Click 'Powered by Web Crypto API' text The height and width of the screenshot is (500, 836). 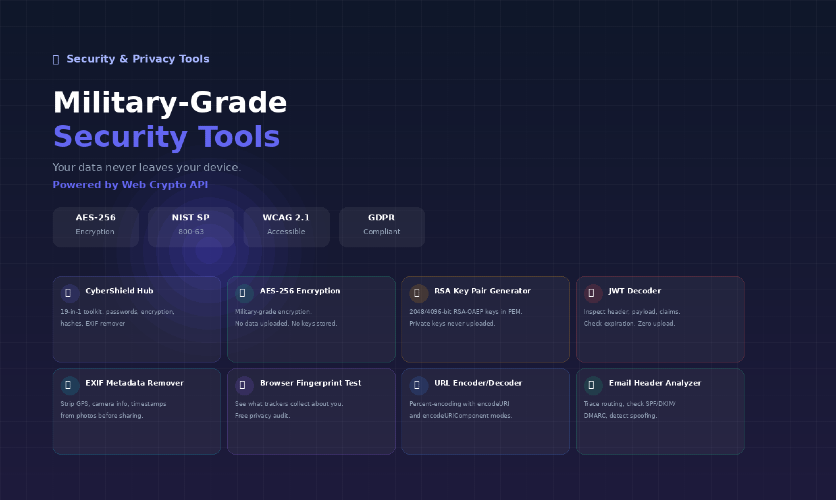click(x=130, y=184)
